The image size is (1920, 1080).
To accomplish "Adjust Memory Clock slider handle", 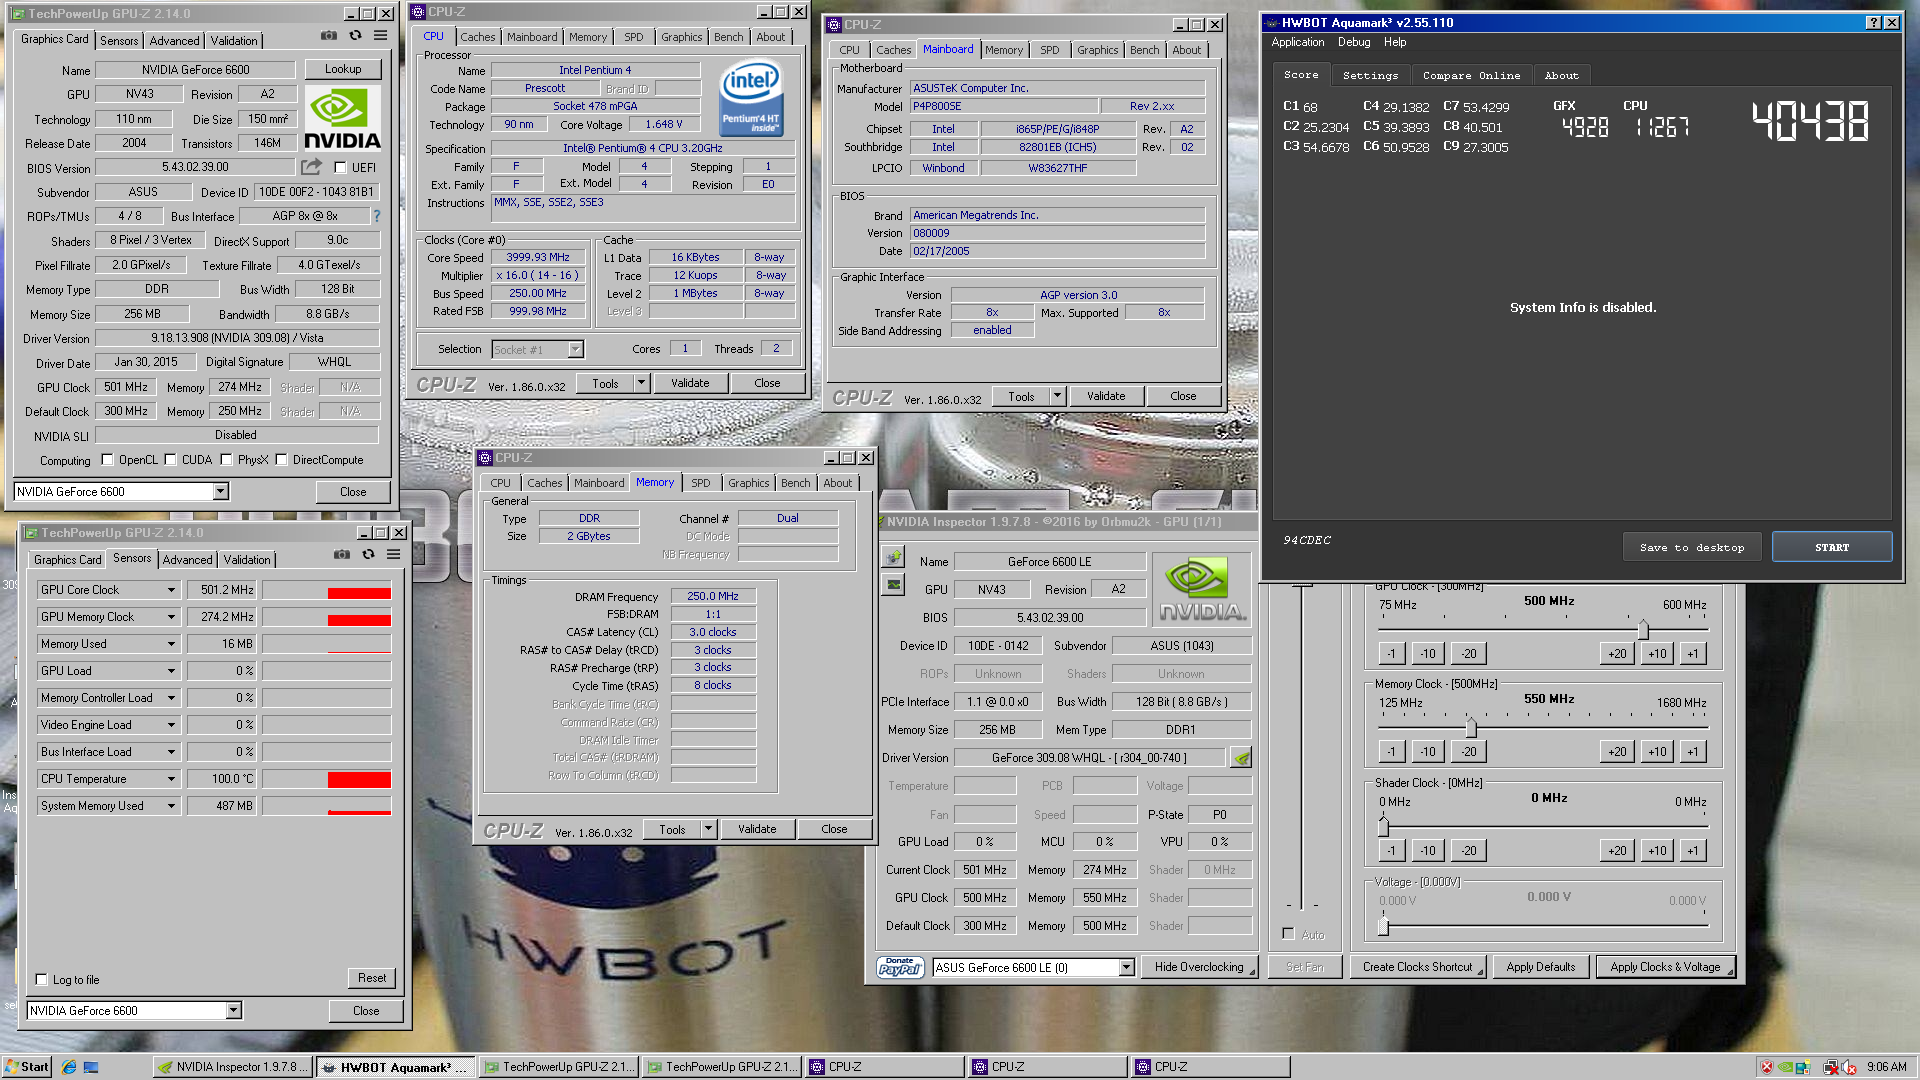I will coord(1471,728).
